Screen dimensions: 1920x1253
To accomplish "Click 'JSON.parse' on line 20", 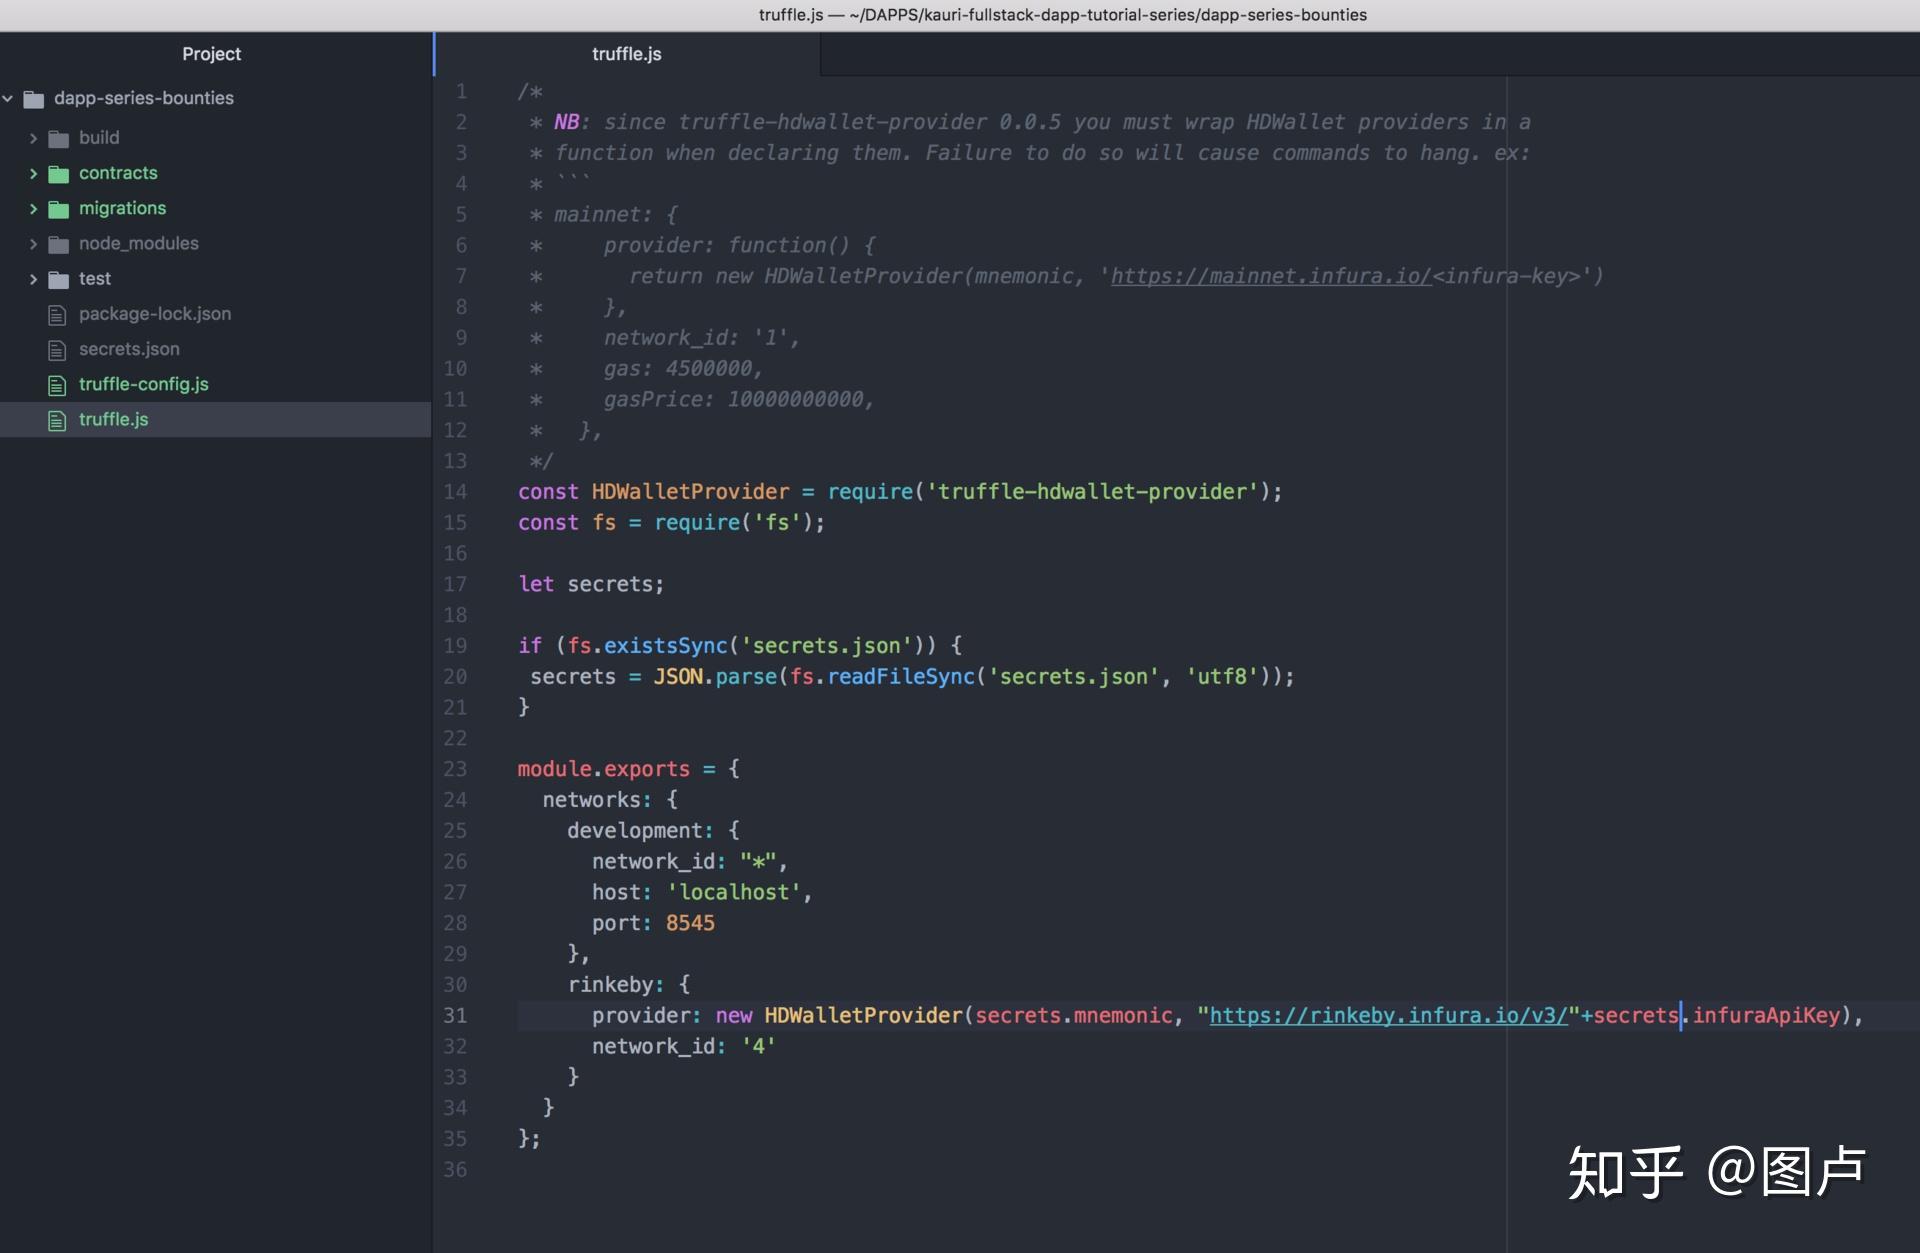I will (715, 677).
